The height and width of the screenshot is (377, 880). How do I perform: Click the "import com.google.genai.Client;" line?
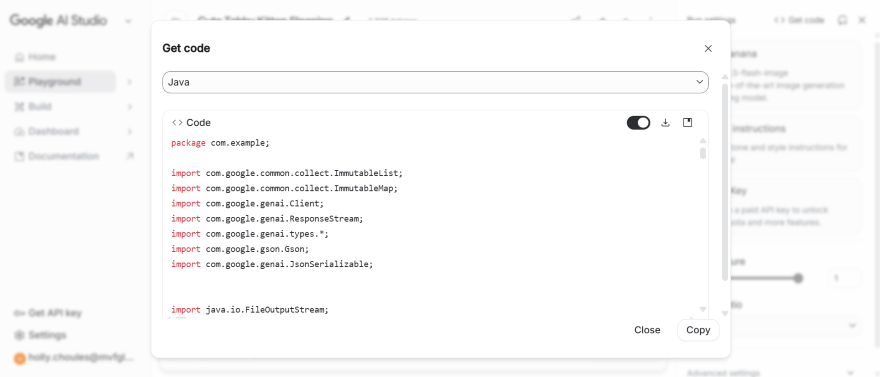coord(248,204)
